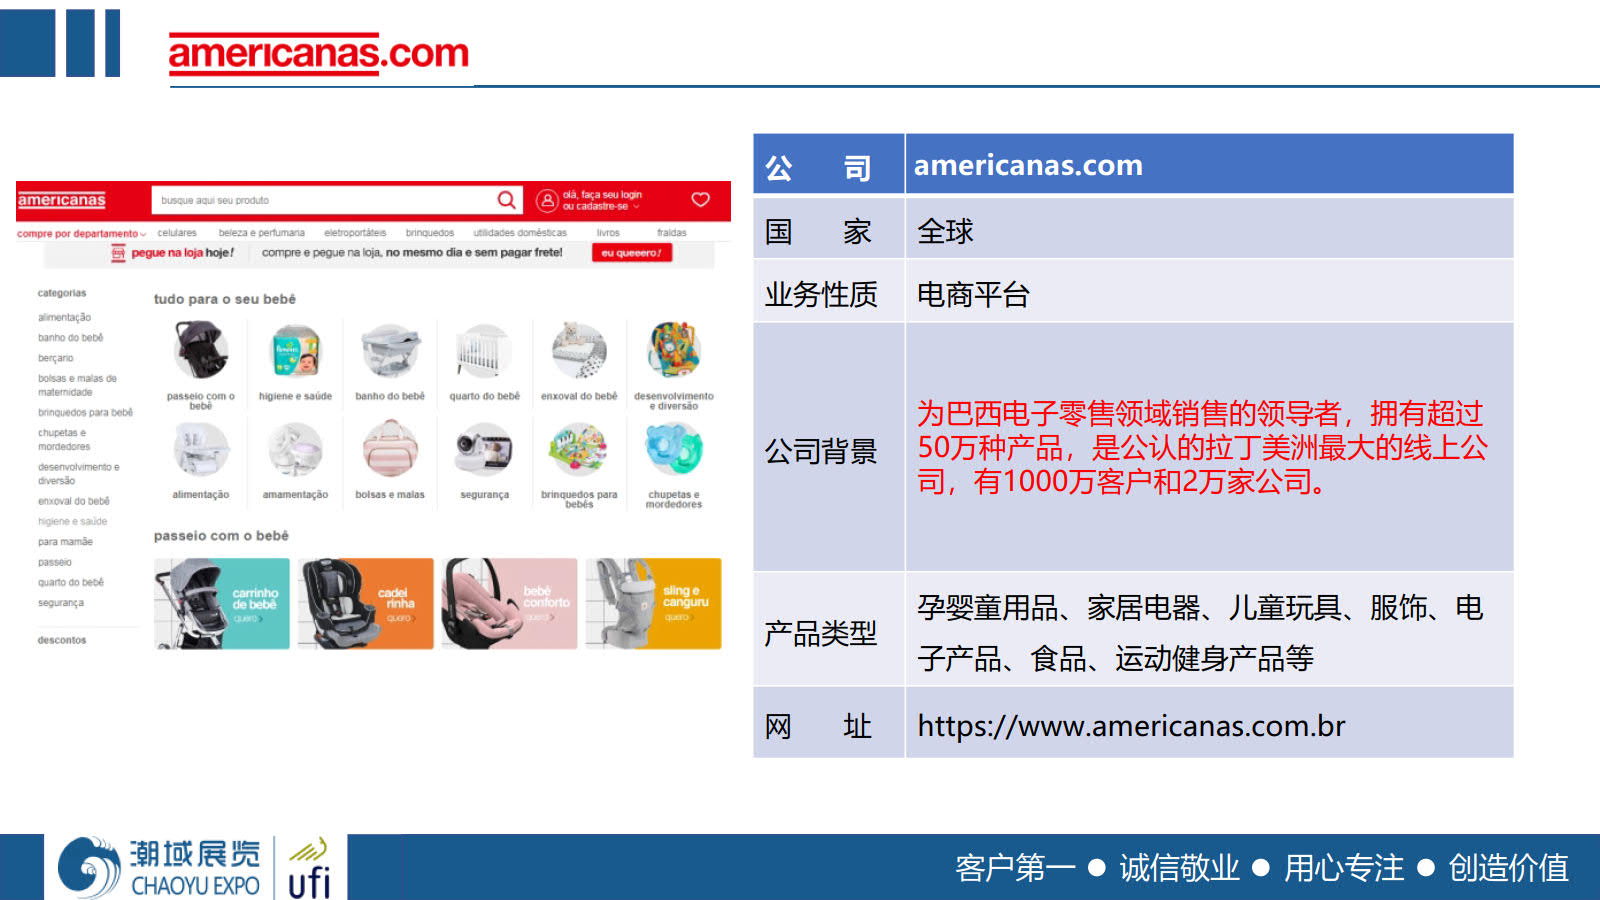Image resolution: width=1600 pixels, height=900 pixels.
Task: Focus the 'busque aqui seu produto' search field
Action: coord(337,200)
